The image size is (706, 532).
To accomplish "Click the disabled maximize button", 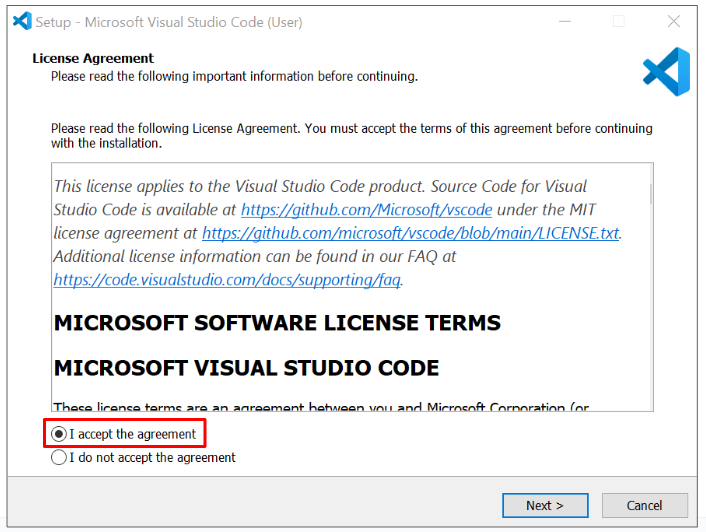I will pyautogui.click(x=618, y=21).
